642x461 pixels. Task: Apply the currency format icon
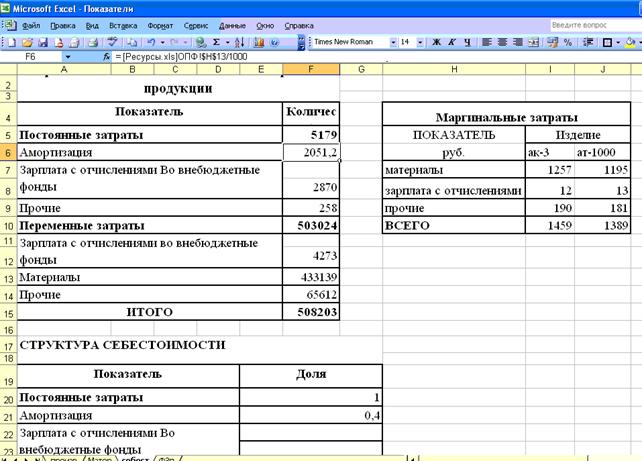pyautogui.click(x=552, y=42)
